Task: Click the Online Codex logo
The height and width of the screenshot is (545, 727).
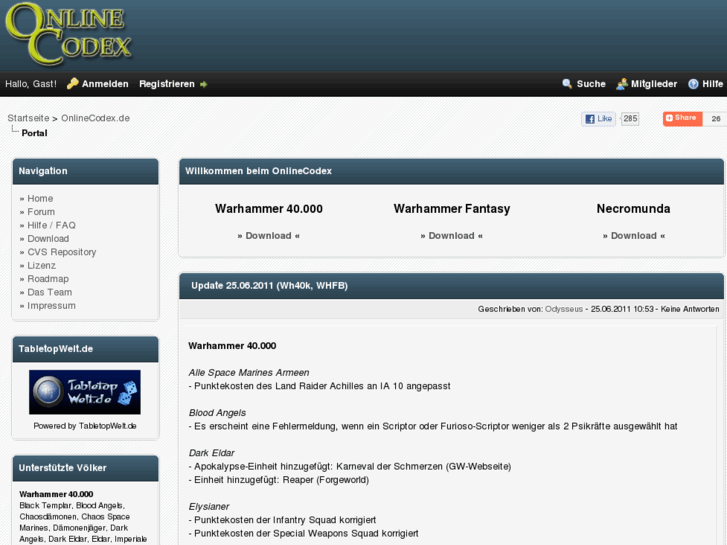Action: coord(69,34)
